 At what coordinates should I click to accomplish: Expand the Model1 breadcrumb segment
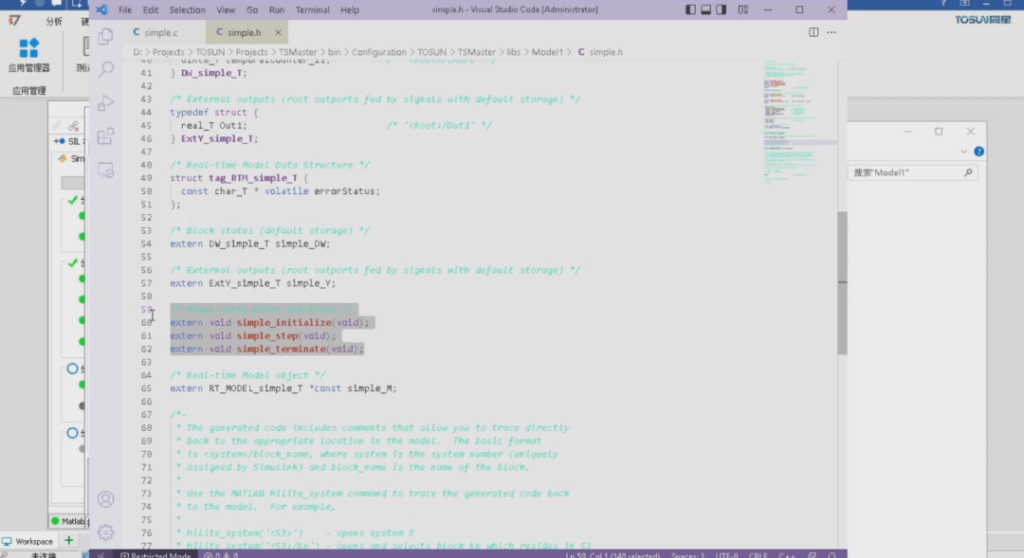click(546, 52)
